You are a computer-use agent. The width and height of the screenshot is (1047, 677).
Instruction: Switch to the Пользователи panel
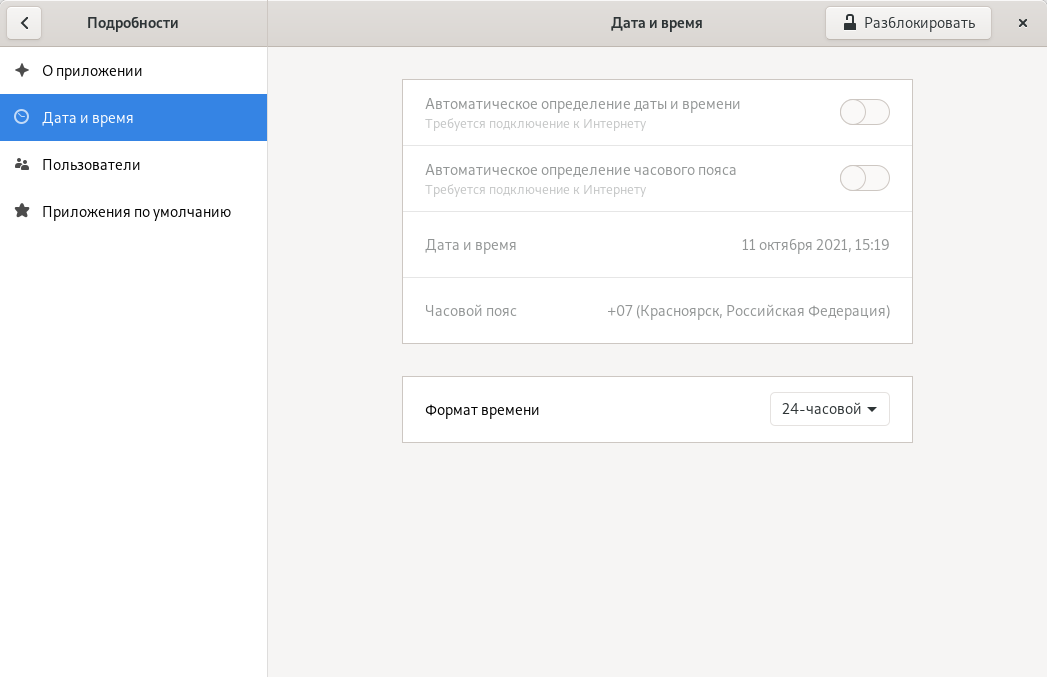coord(91,165)
